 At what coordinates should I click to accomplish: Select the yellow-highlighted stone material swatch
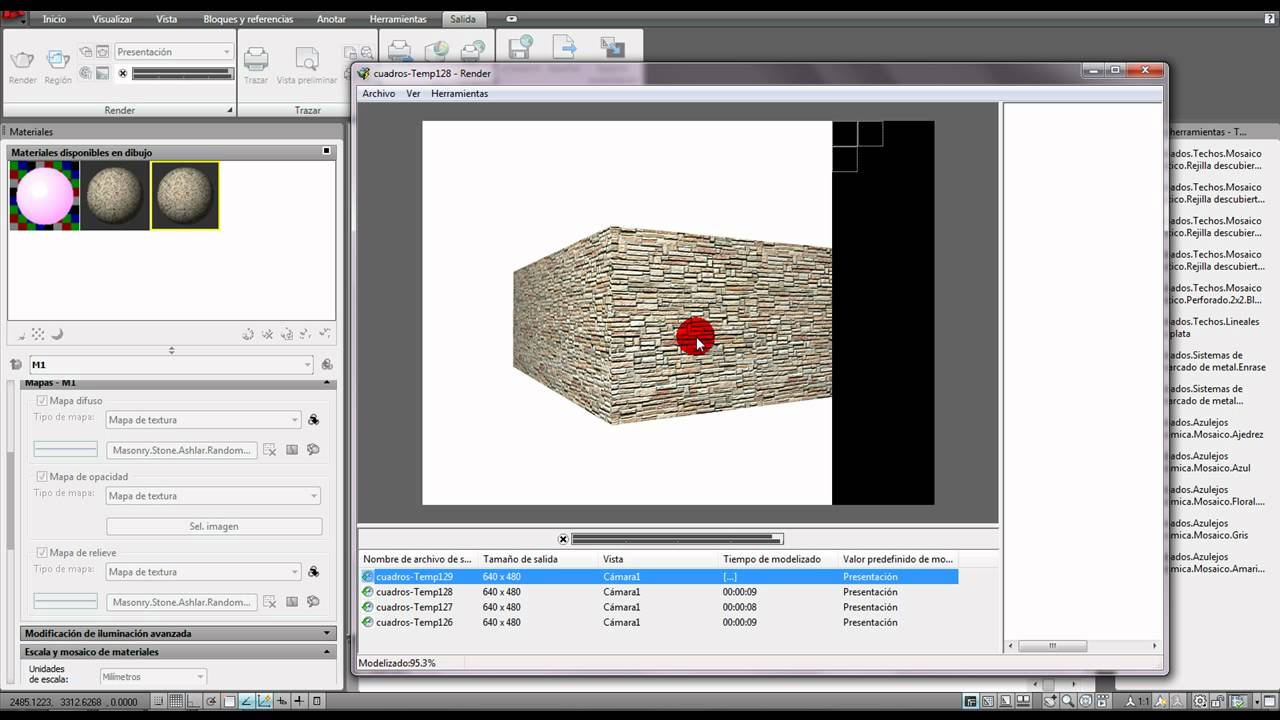tap(185, 196)
